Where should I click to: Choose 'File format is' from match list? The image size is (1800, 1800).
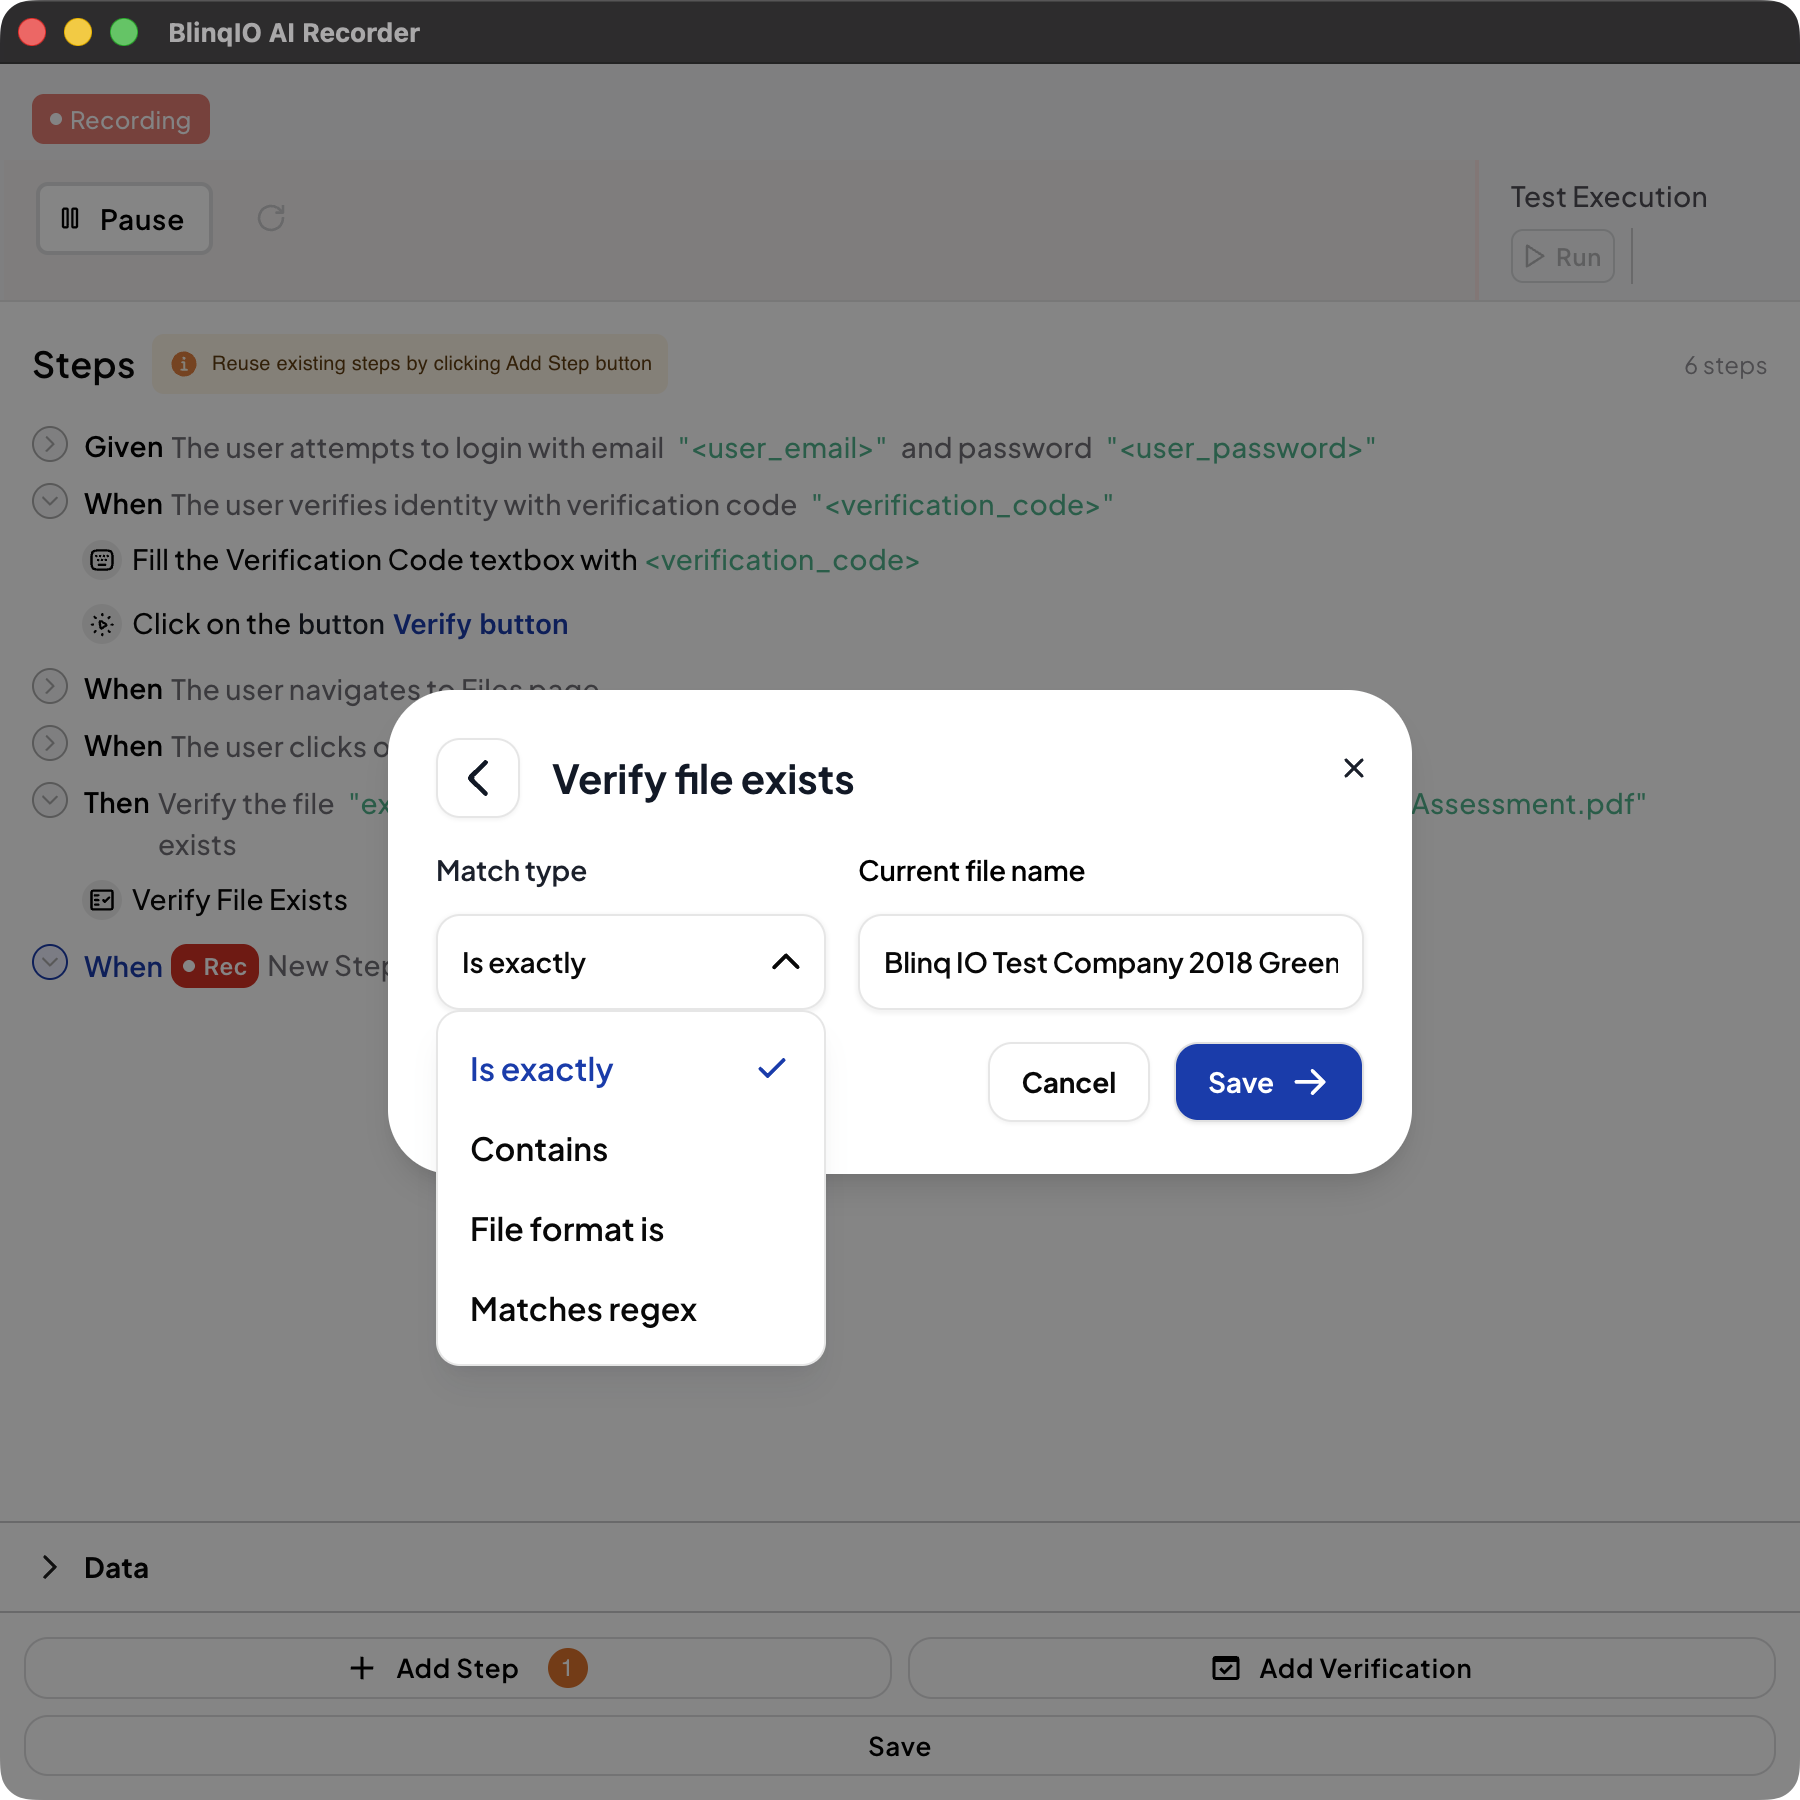(567, 1230)
